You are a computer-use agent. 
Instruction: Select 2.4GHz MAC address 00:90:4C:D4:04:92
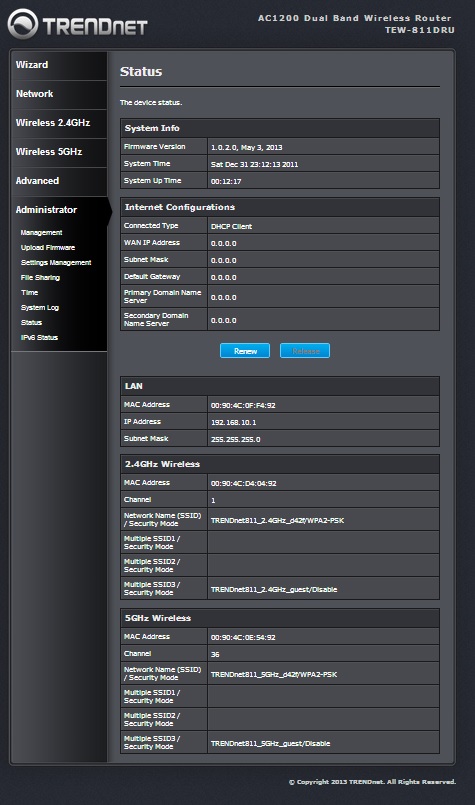click(243, 483)
